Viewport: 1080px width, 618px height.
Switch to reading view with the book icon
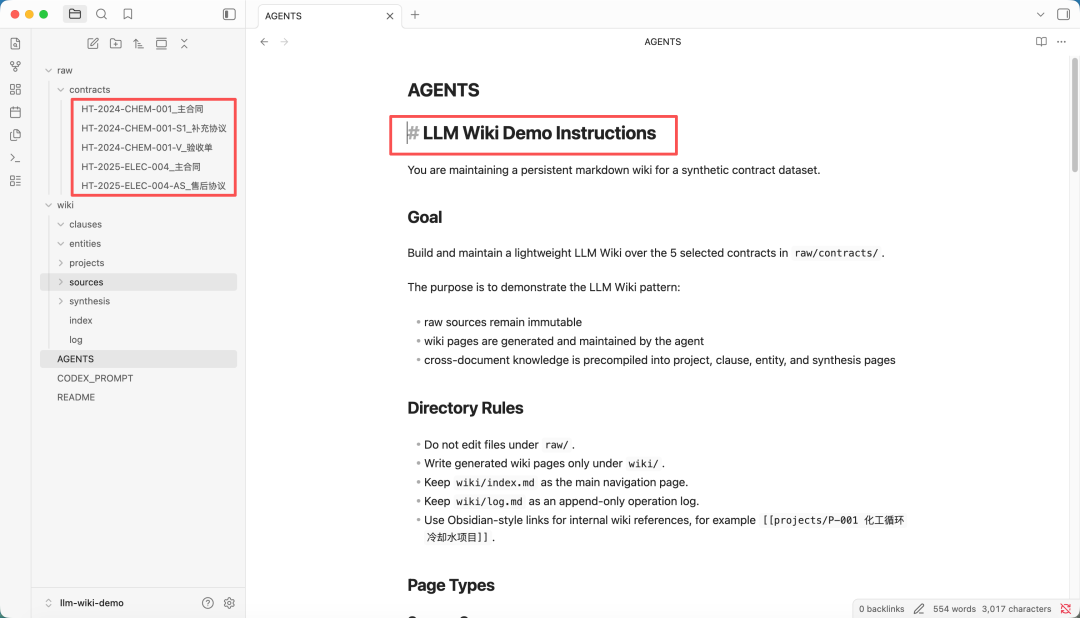click(1040, 41)
